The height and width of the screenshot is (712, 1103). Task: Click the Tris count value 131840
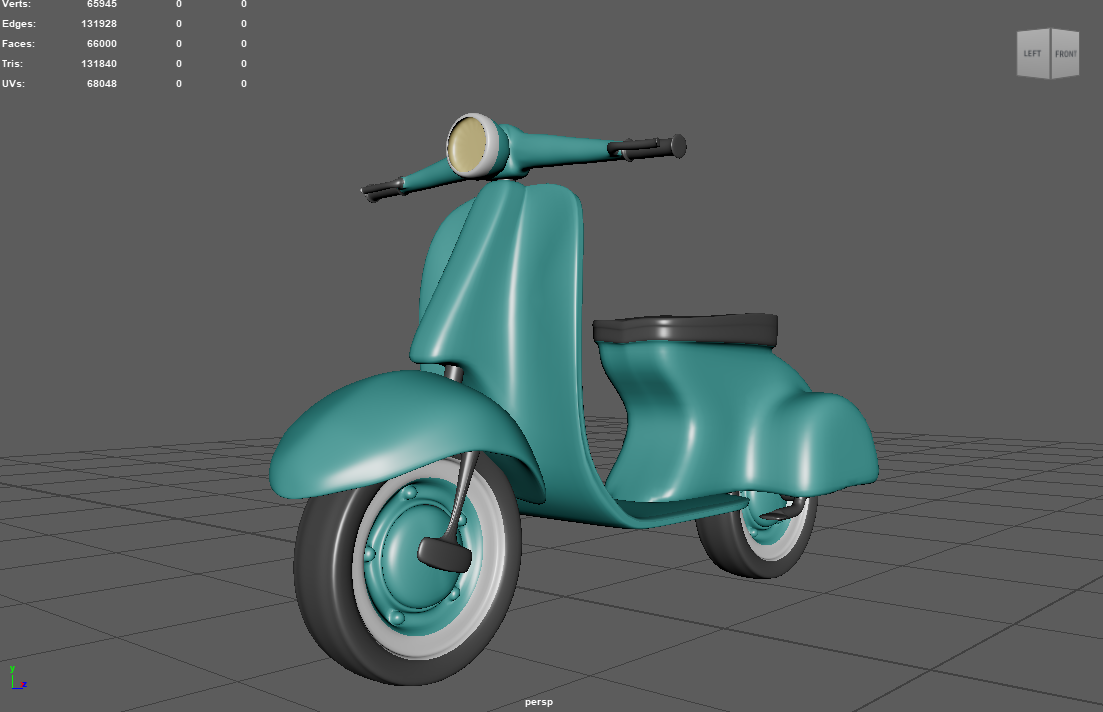click(x=98, y=63)
